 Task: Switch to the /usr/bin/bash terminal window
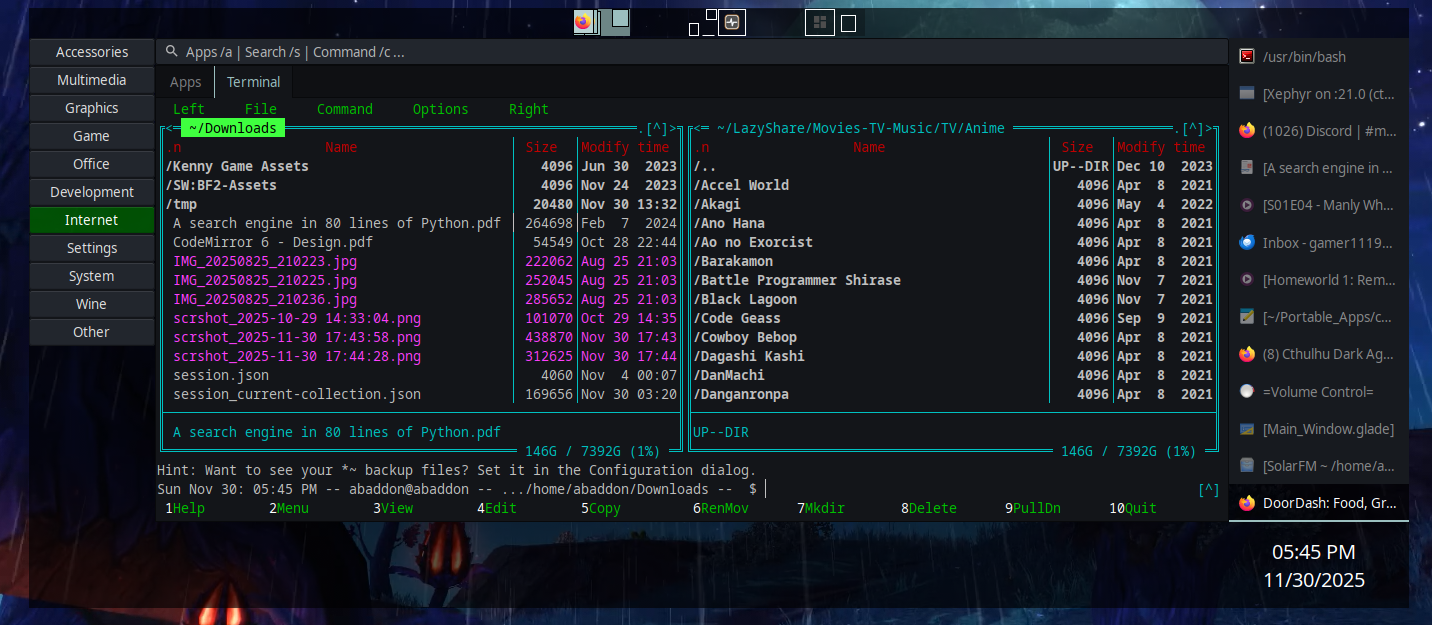[x=1317, y=57]
